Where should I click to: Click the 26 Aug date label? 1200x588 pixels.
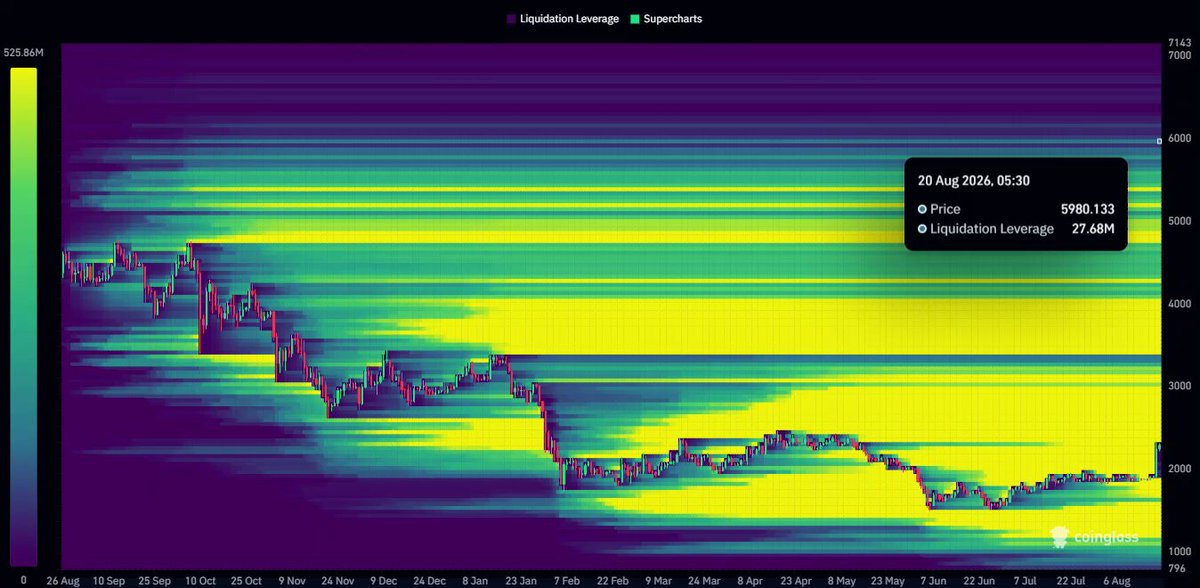pos(62,580)
